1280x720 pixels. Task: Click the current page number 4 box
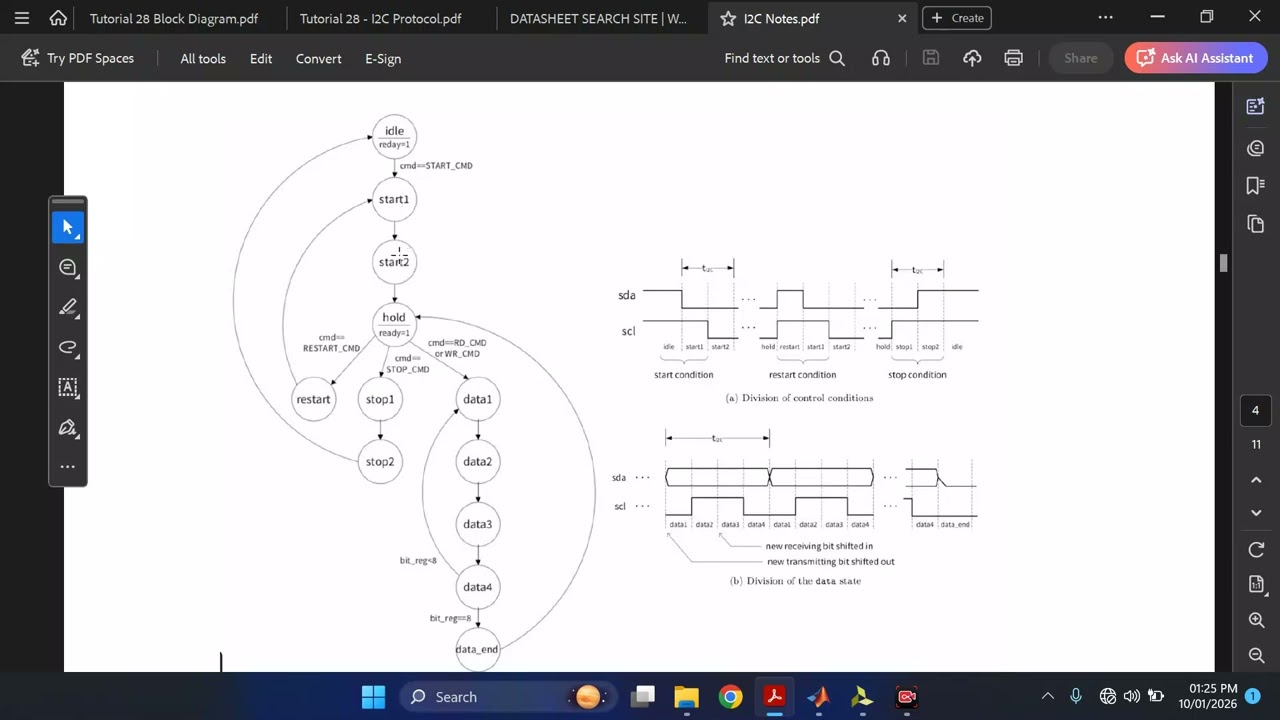point(1256,410)
